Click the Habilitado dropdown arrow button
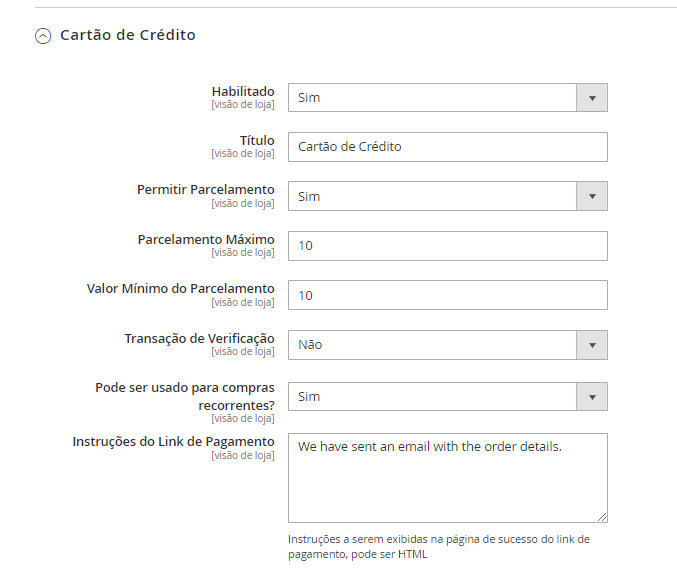Image resolution: width=677 pixels, height=575 pixels. click(592, 98)
